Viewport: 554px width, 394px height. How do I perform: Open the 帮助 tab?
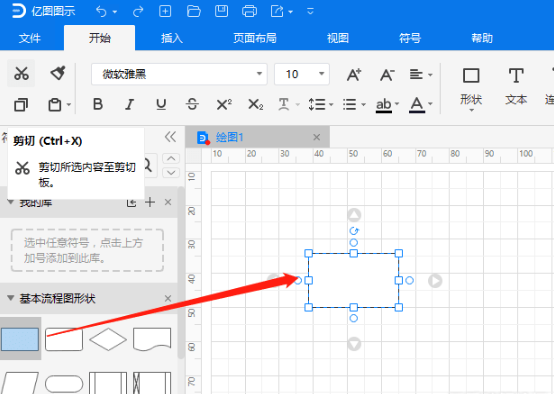click(482, 38)
